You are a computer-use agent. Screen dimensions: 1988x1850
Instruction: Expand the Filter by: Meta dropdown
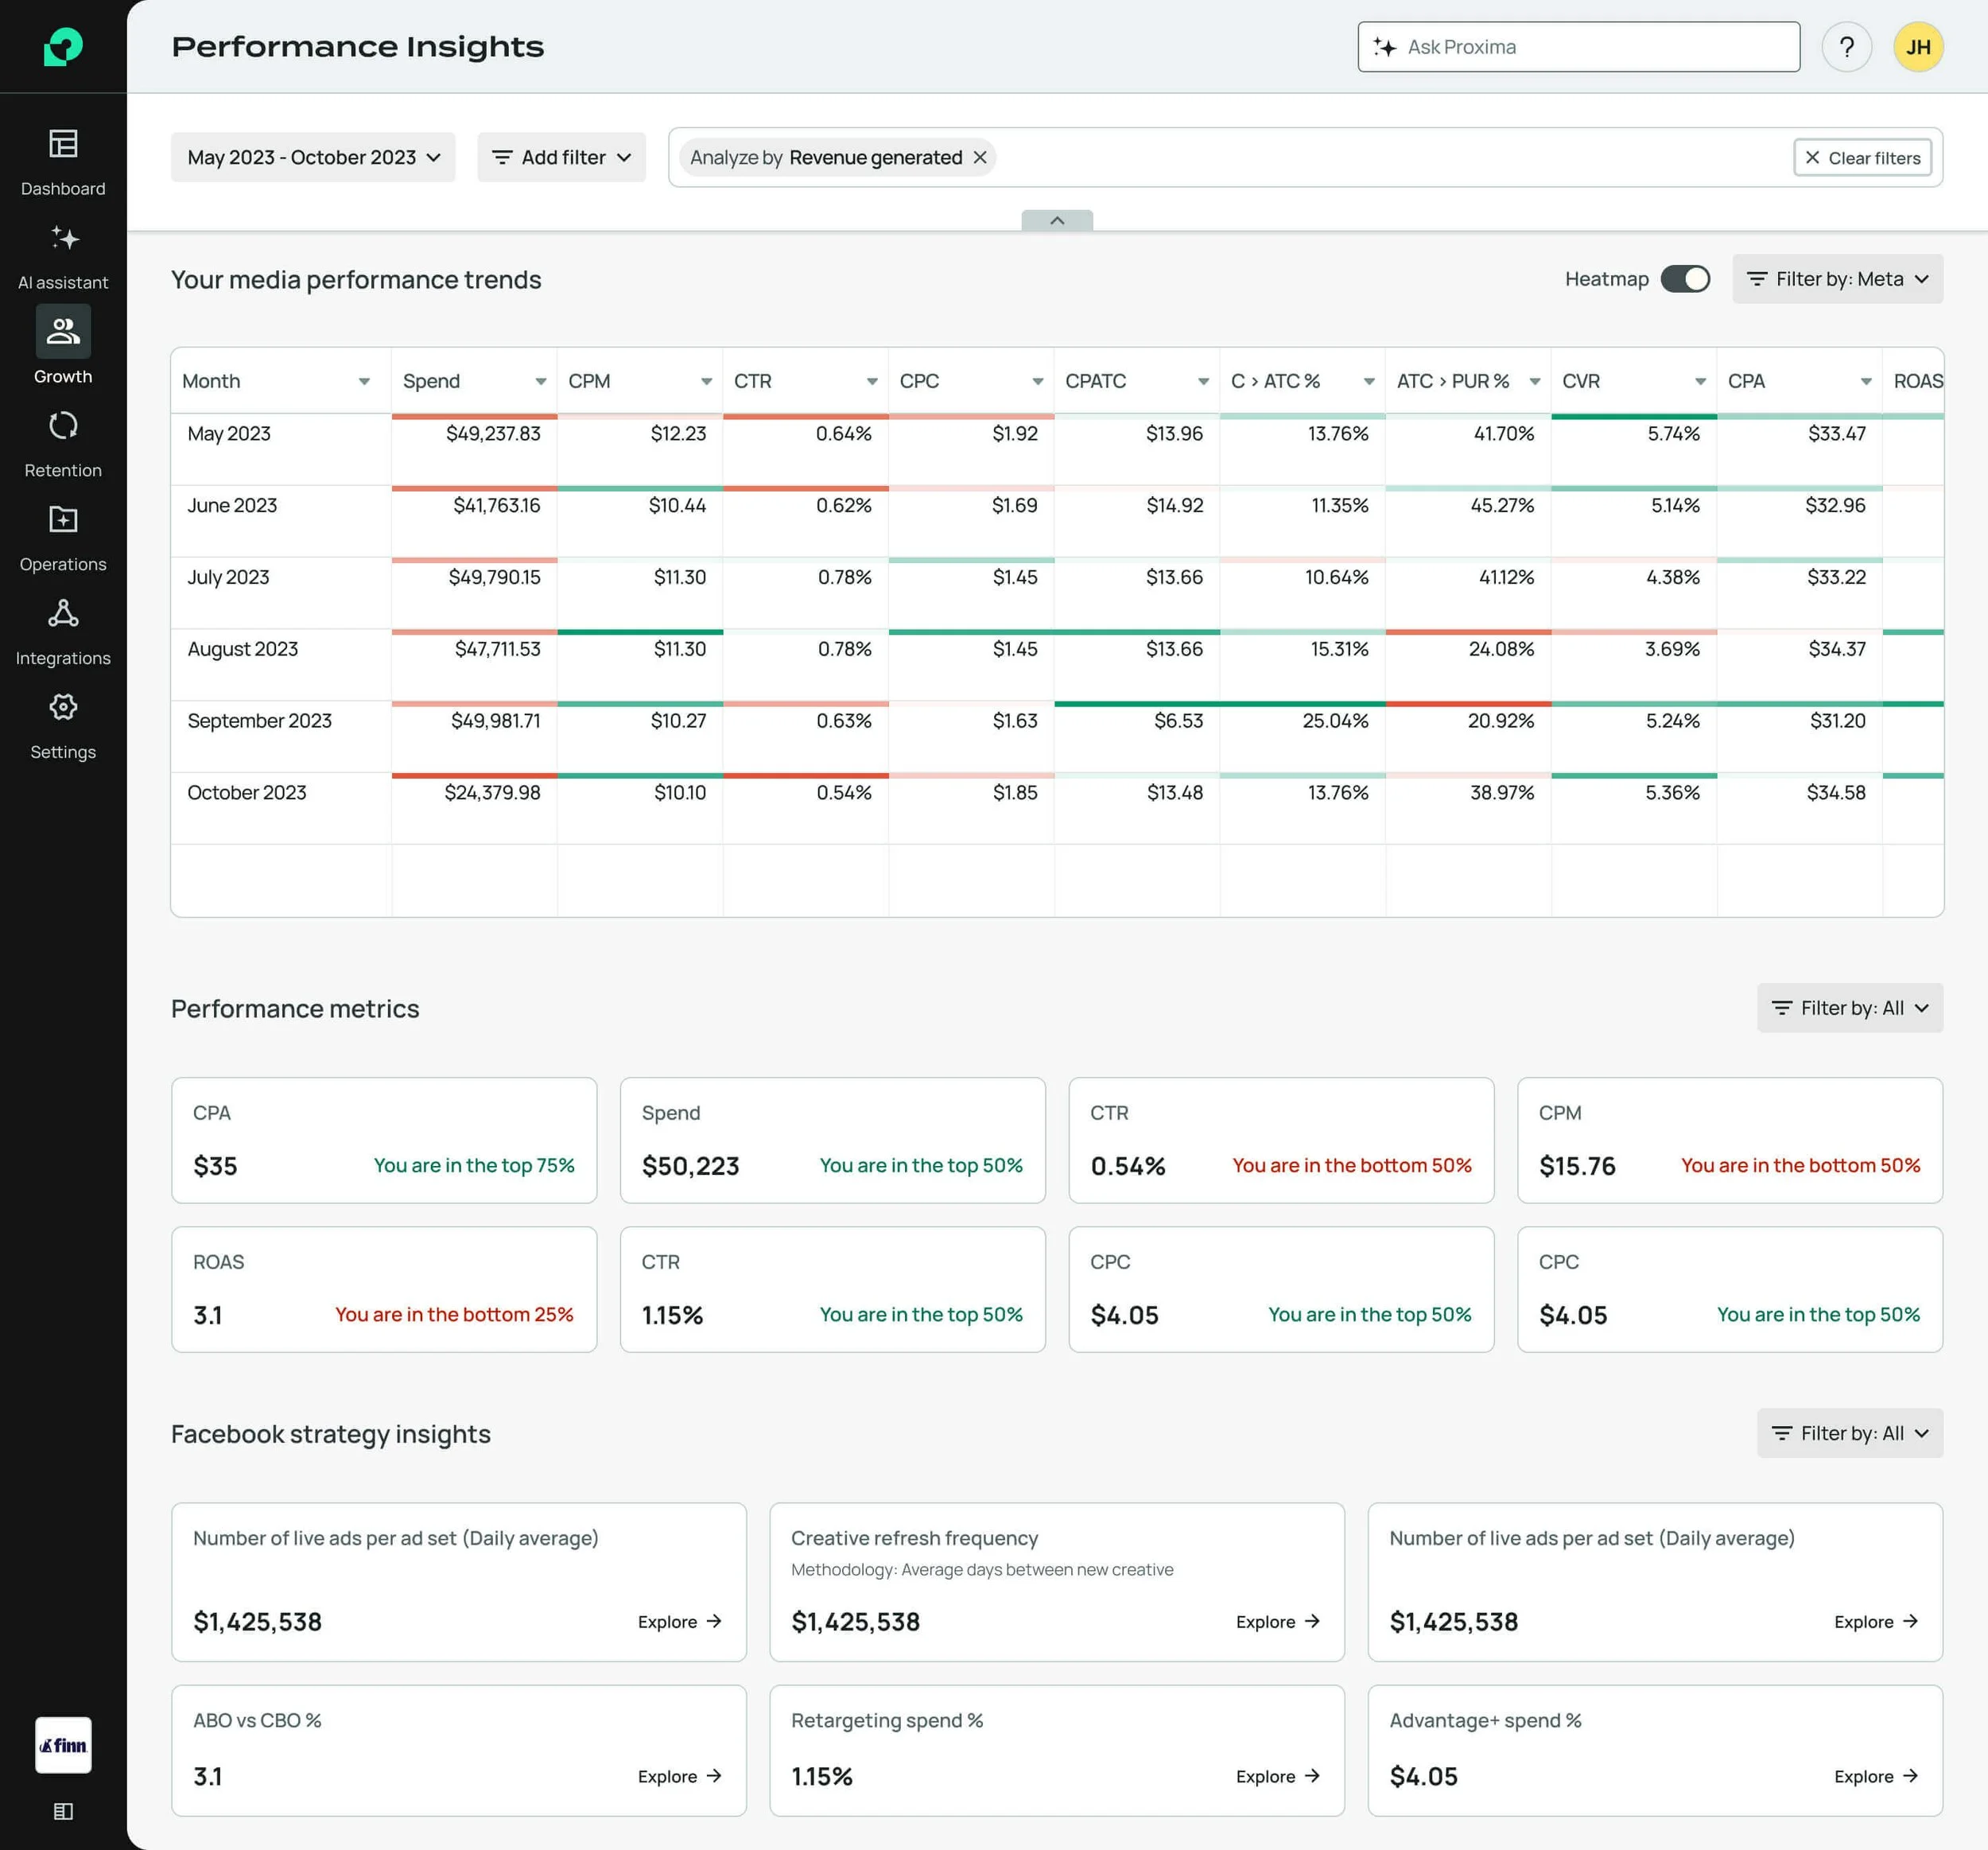pos(1837,279)
